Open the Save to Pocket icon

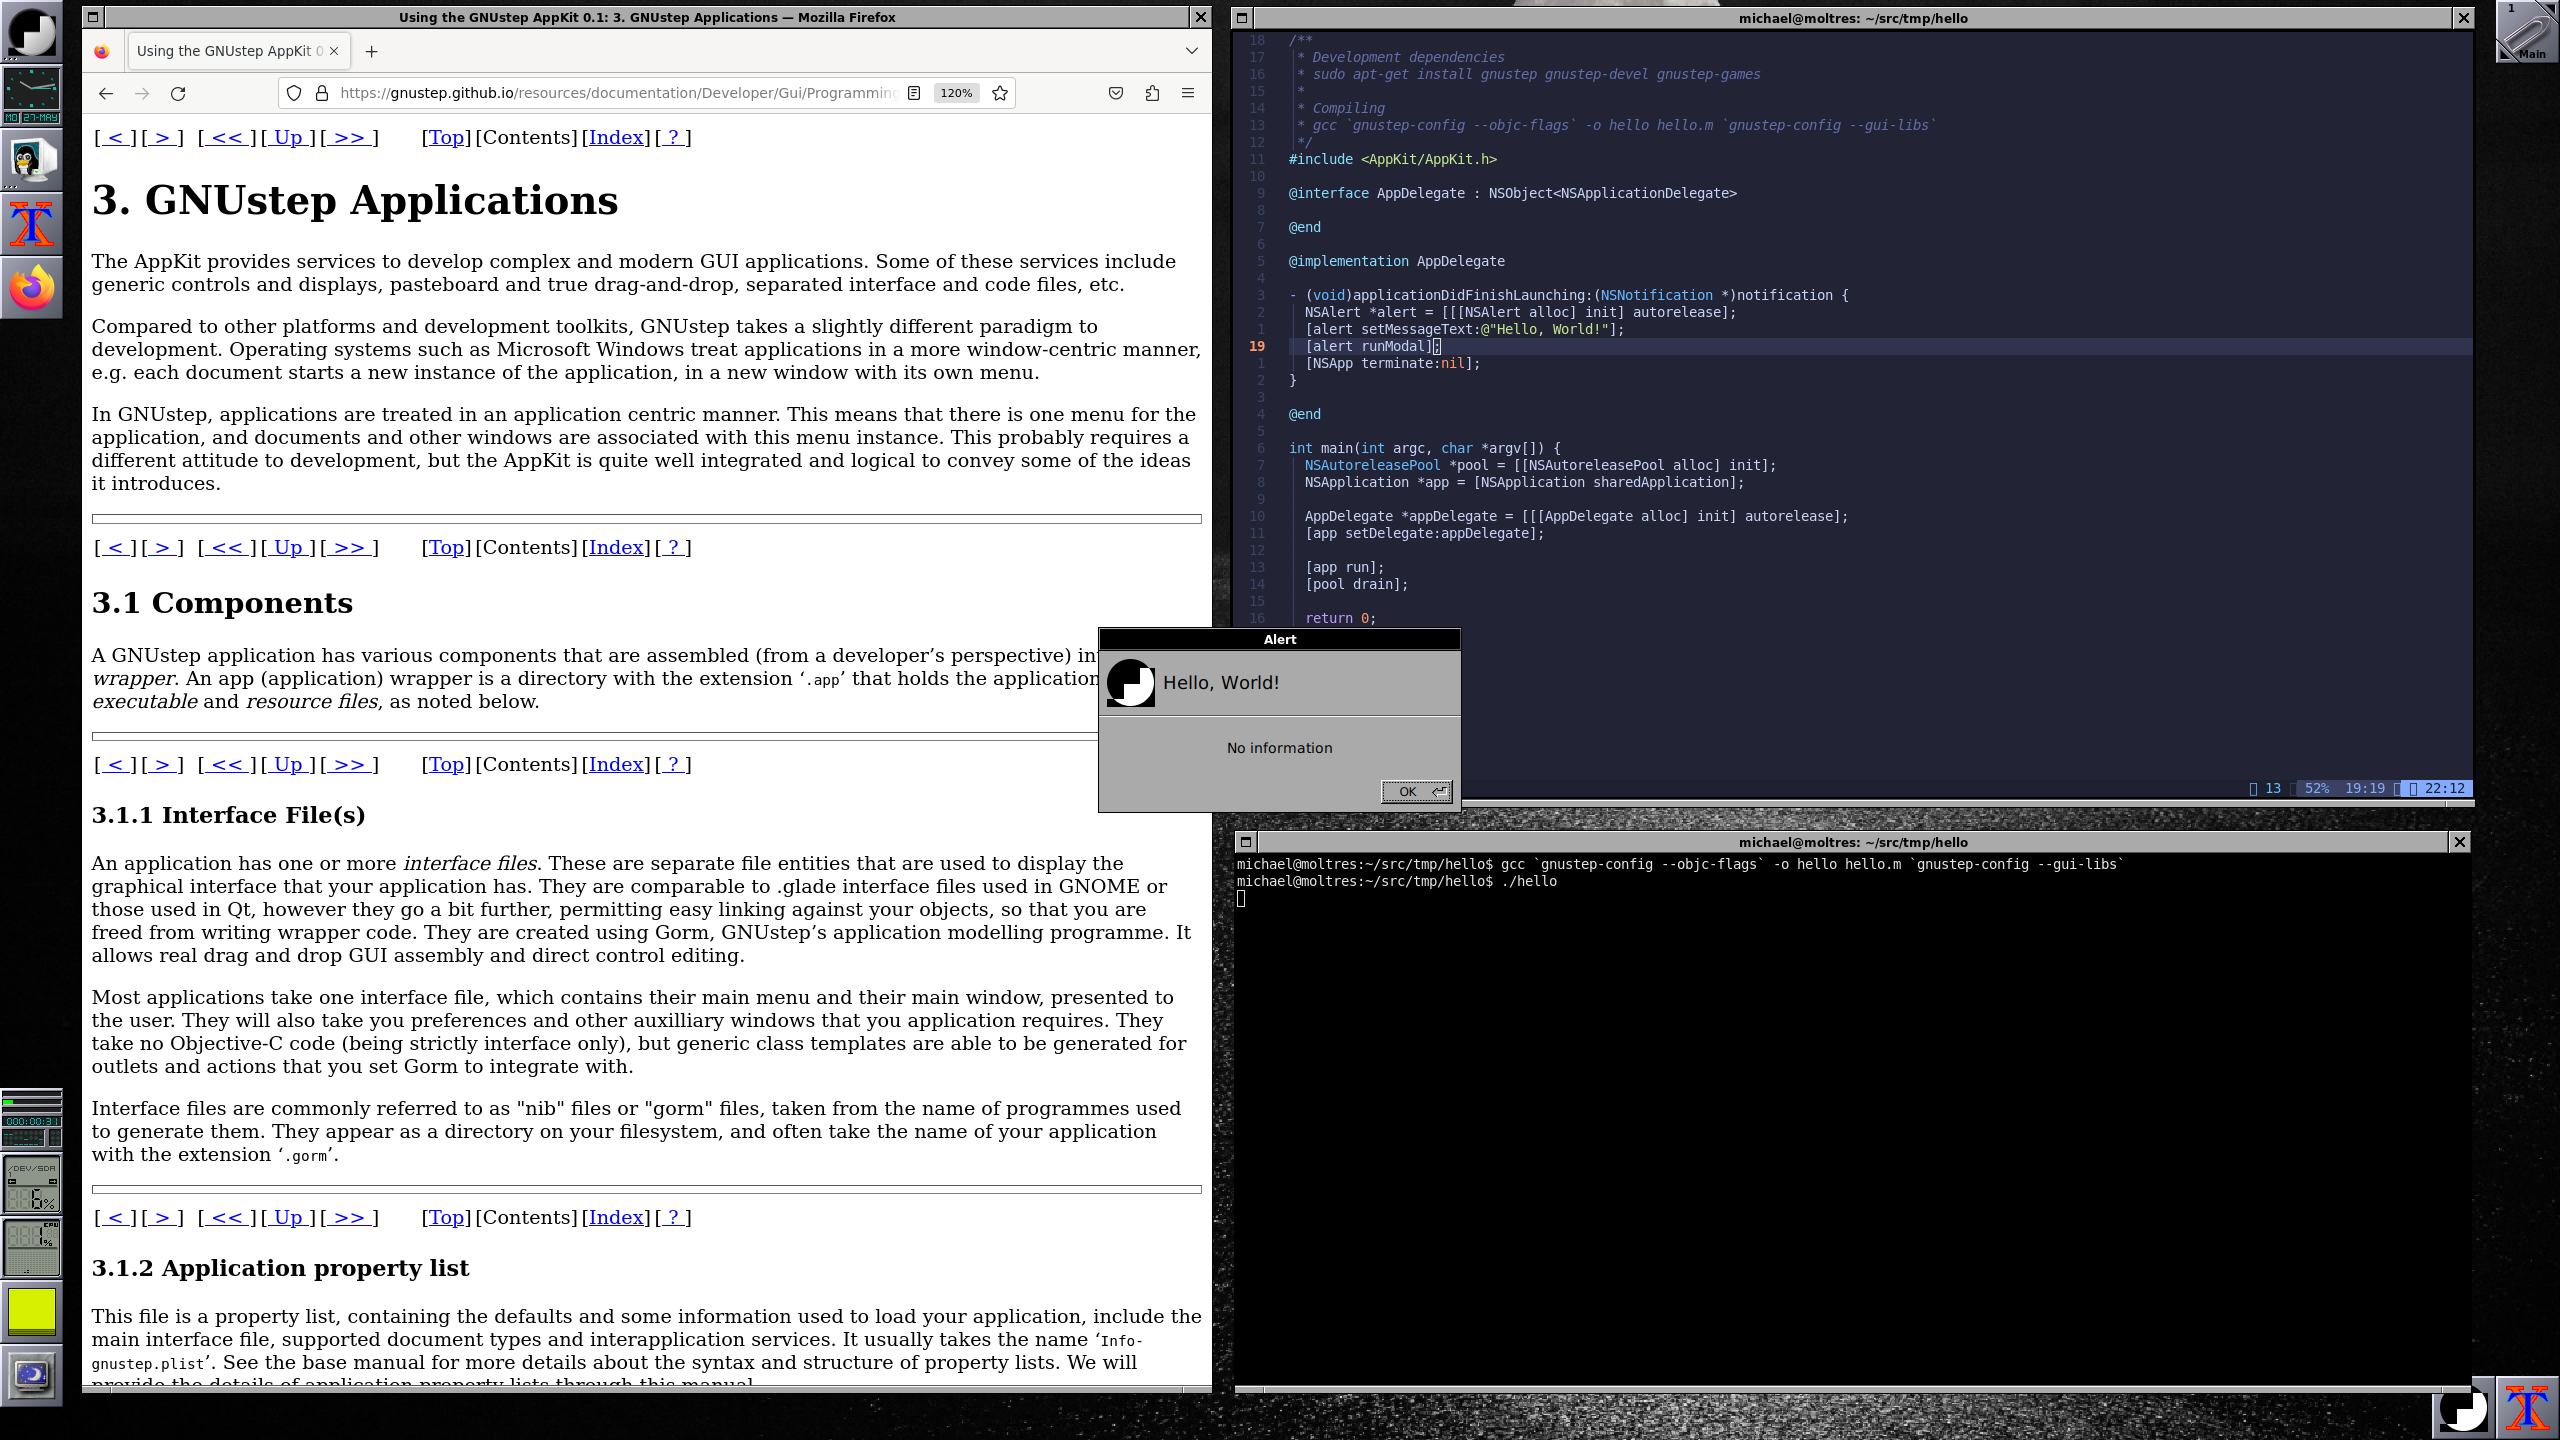click(1116, 93)
